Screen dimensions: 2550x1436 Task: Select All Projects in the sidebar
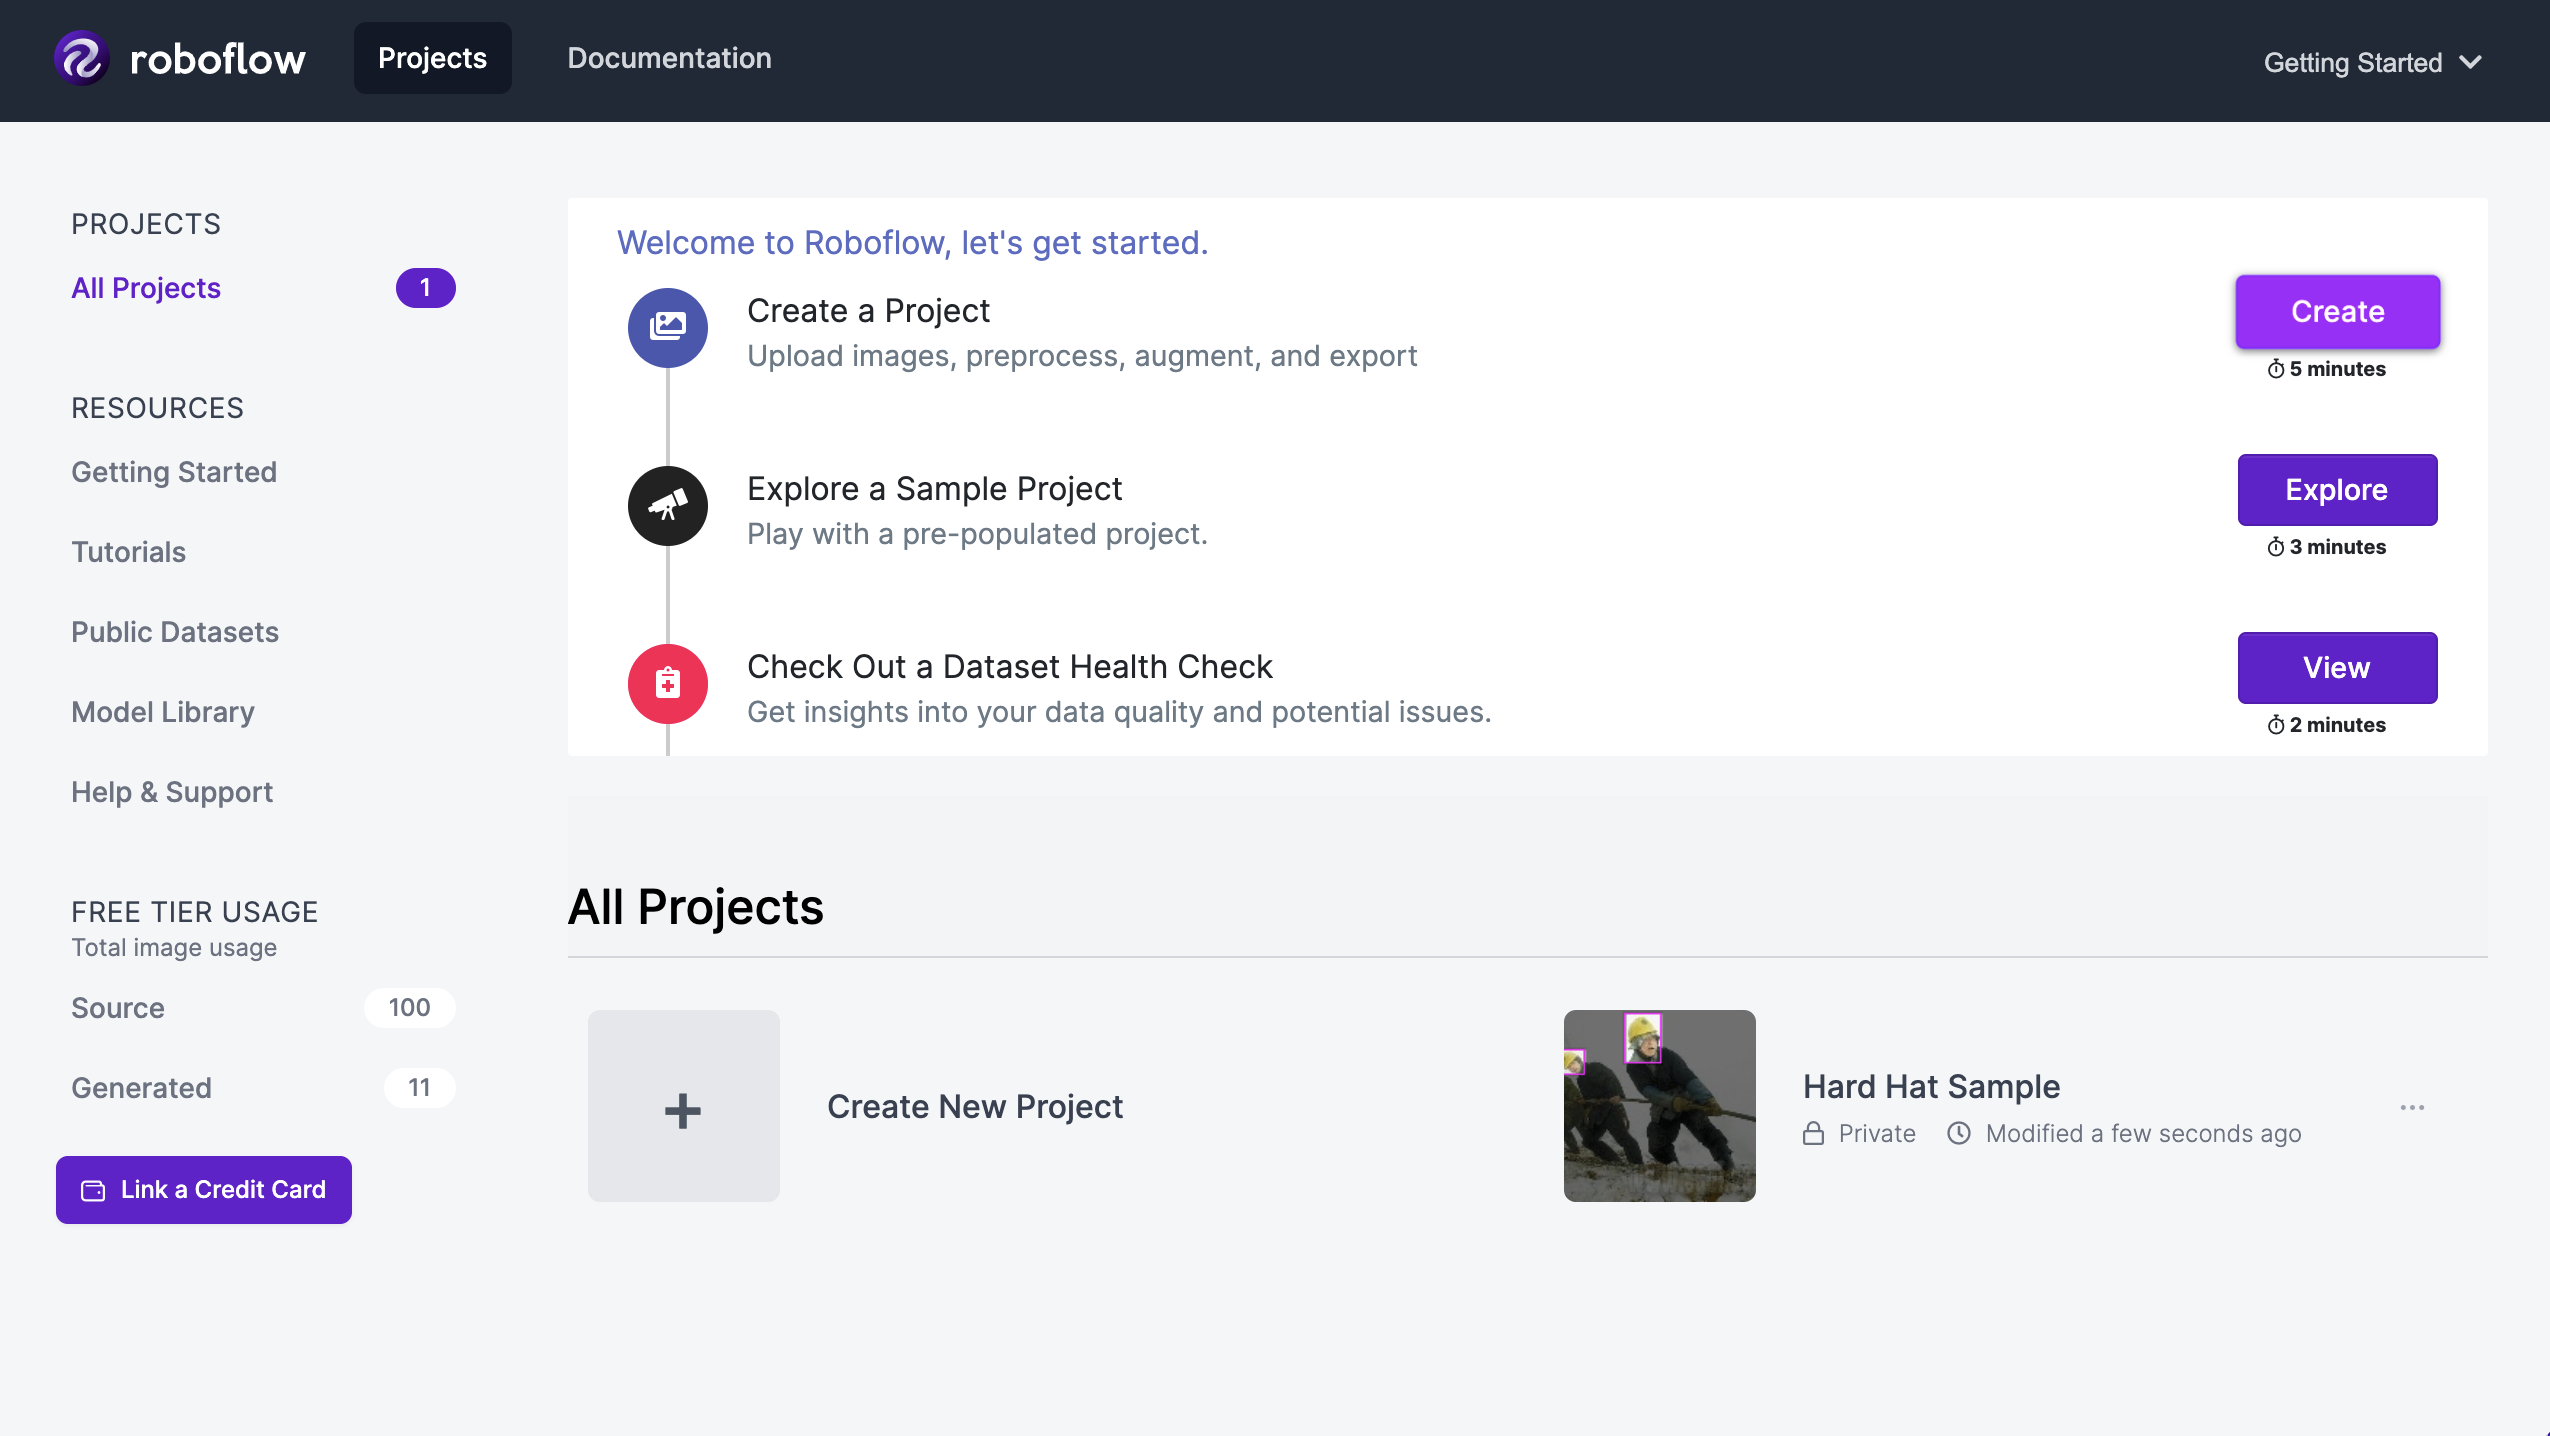(146, 287)
